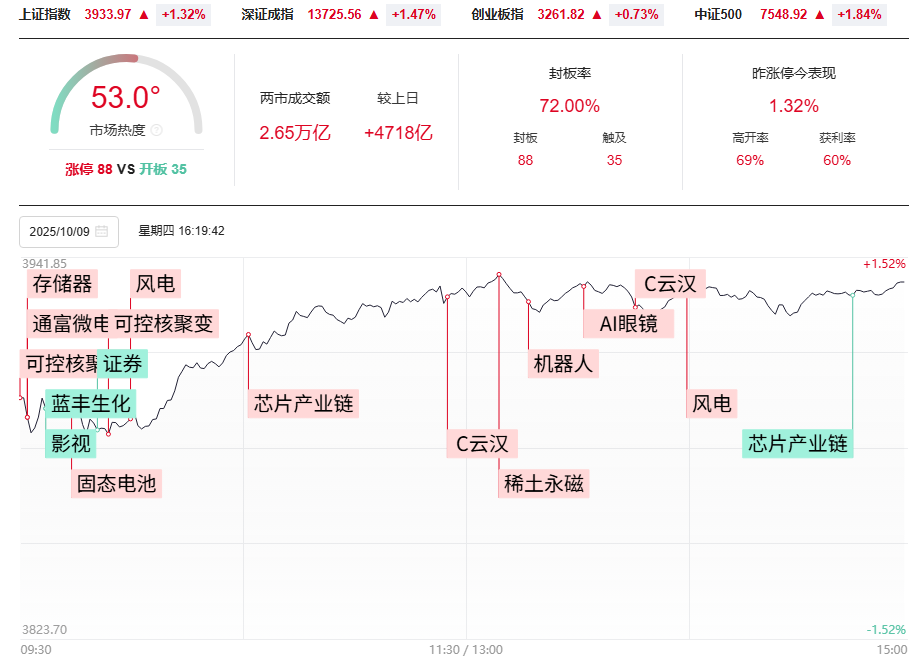The width and height of the screenshot is (919, 661).
Task: Click the red 涨停 88 text
Action: pyautogui.click(x=89, y=169)
